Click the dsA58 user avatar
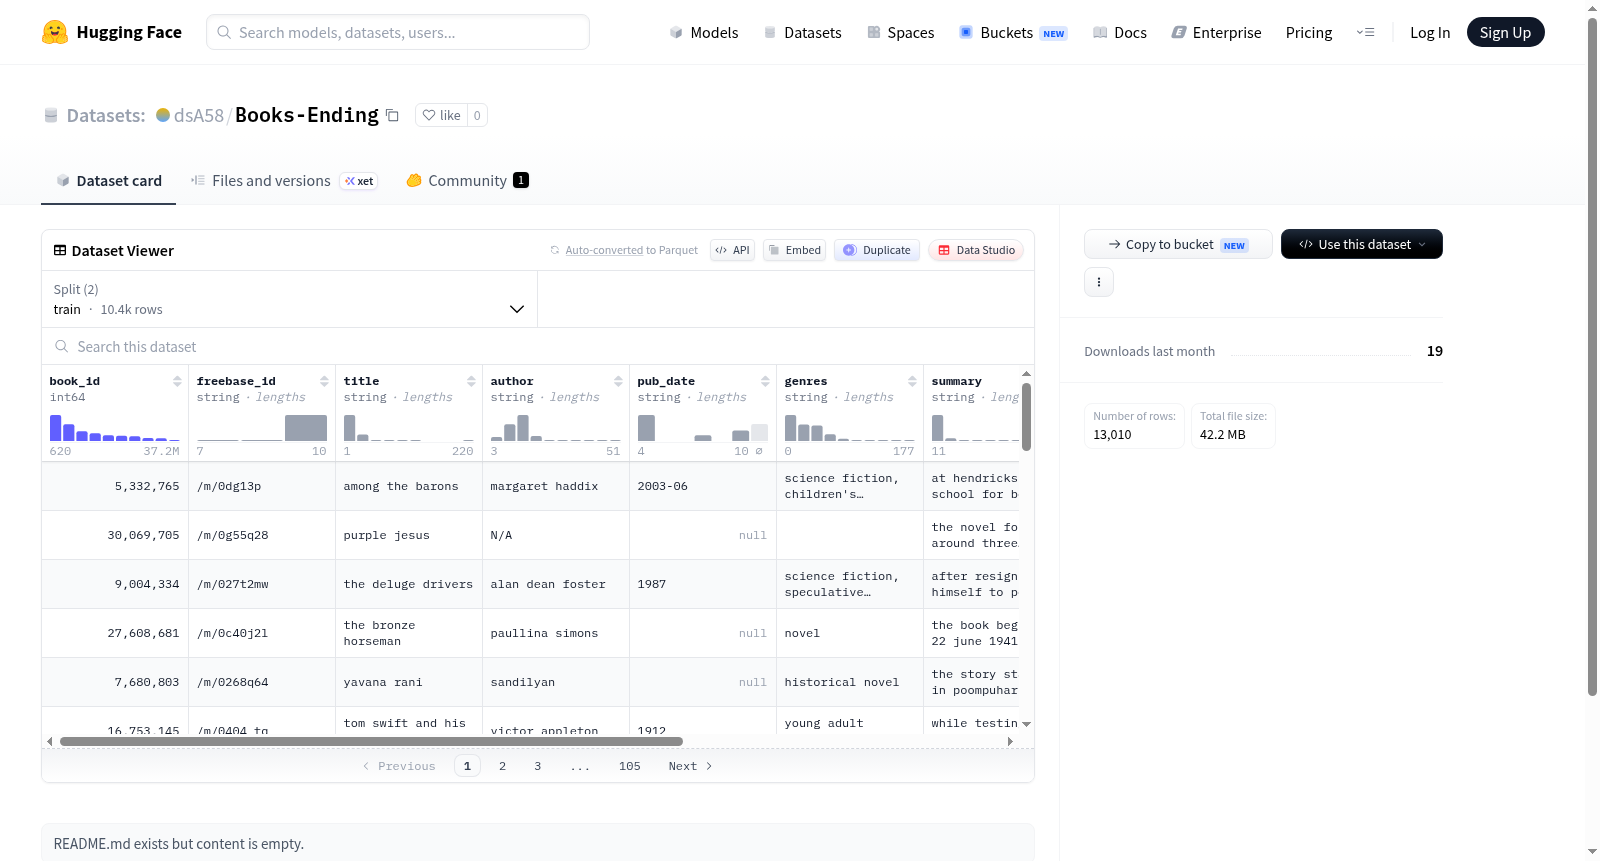This screenshot has height=861, width=1600. 163,115
